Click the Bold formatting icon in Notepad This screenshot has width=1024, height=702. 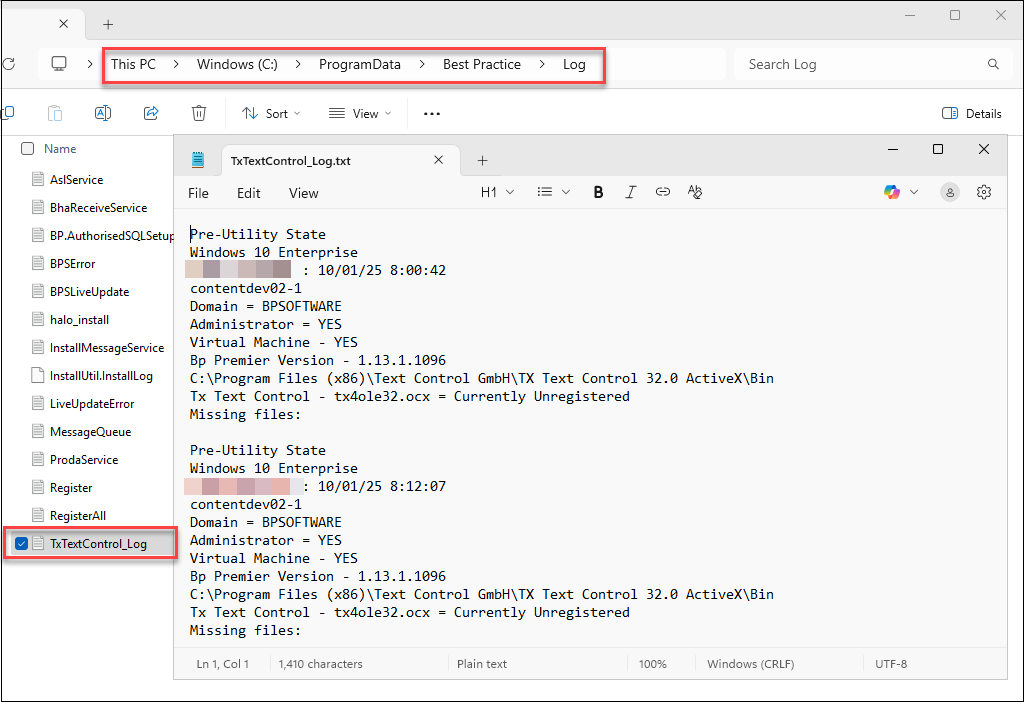(x=598, y=192)
